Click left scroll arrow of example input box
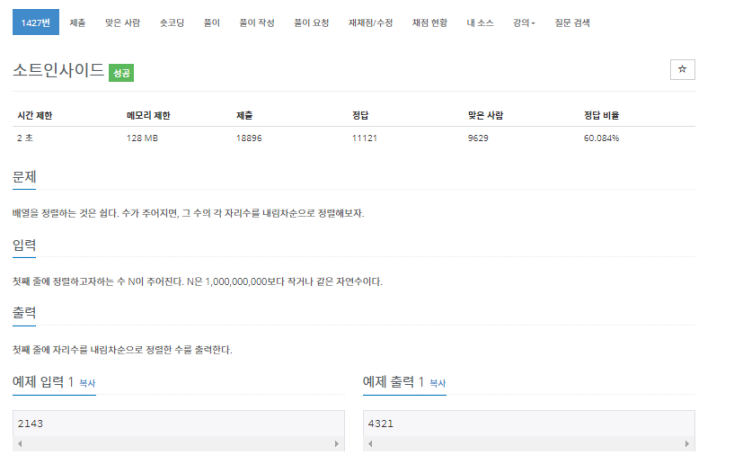 point(20,444)
